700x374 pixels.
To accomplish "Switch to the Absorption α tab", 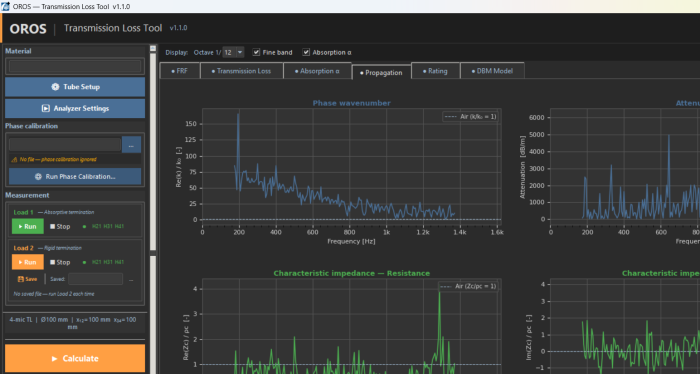I will click(x=317, y=71).
